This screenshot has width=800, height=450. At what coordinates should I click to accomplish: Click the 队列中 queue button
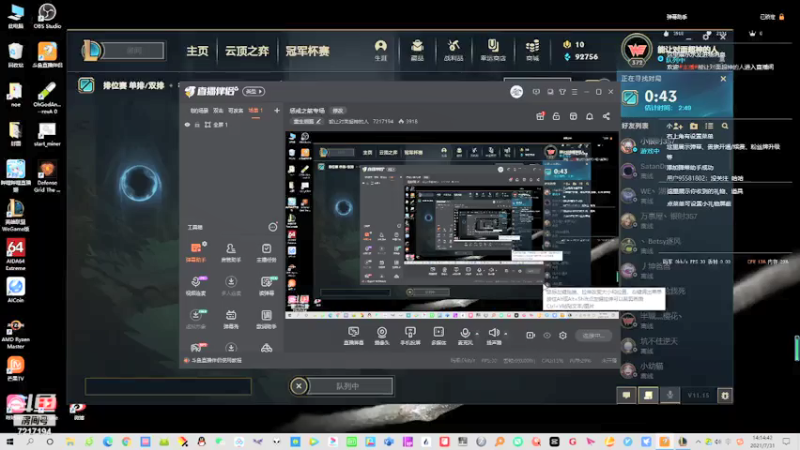coord(348,386)
